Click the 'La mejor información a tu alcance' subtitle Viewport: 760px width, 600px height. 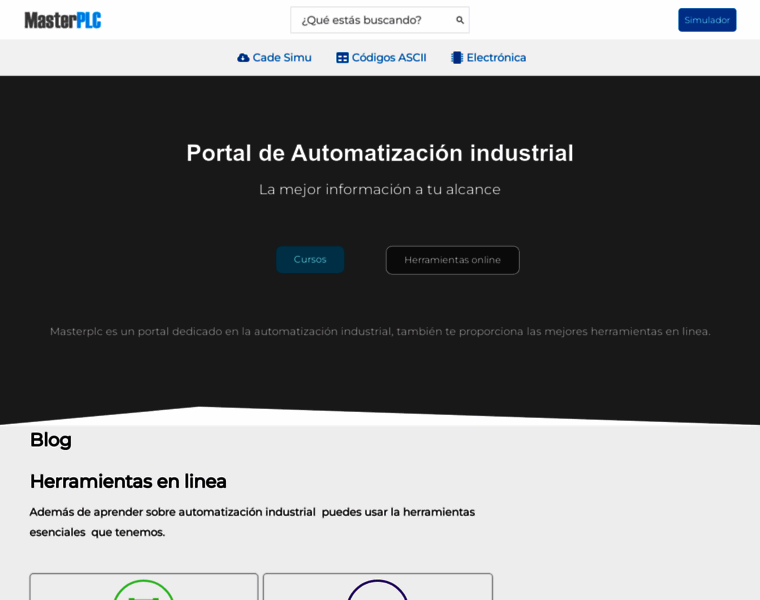[x=380, y=189]
